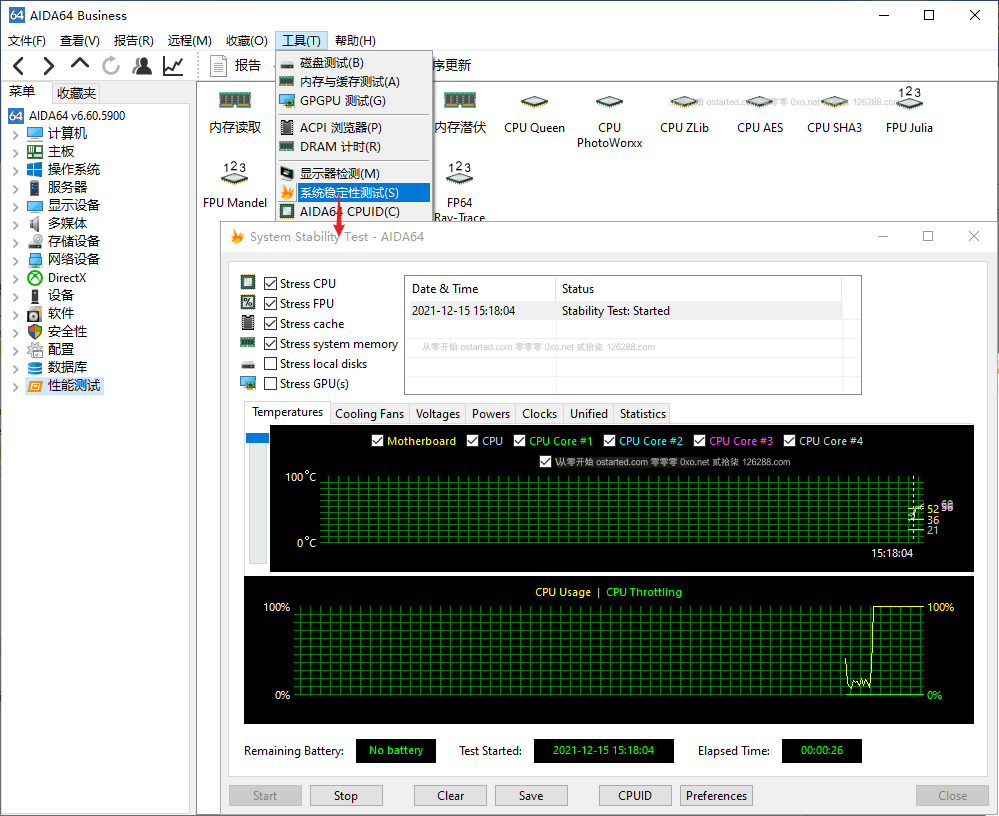Open the 报告(R) menu
Image resolution: width=999 pixels, height=816 pixels.
(134, 41)
